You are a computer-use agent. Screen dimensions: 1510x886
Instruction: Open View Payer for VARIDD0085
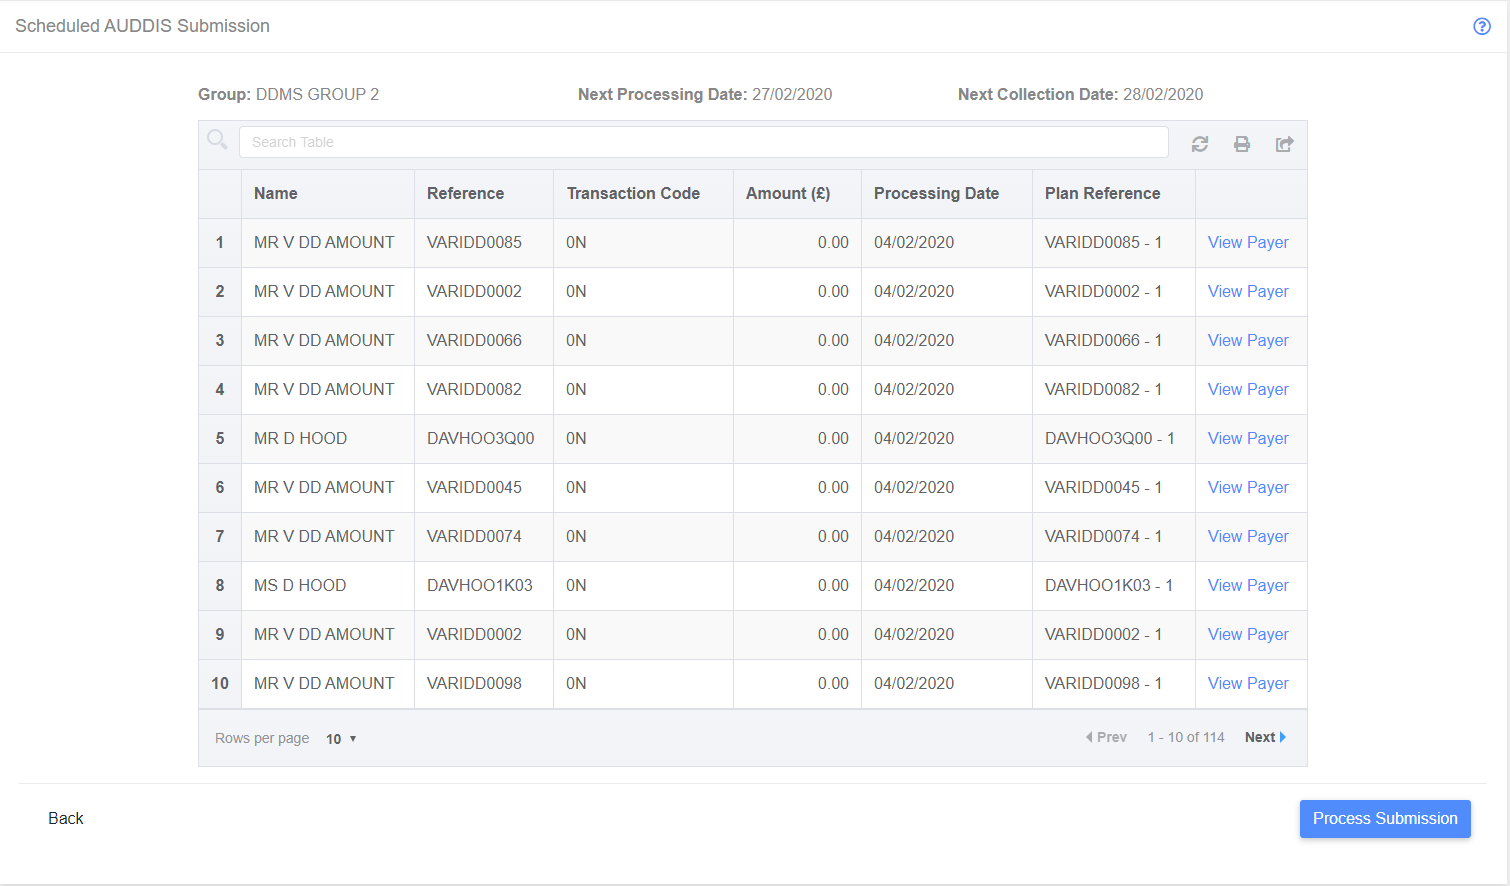click(1248, 243)
